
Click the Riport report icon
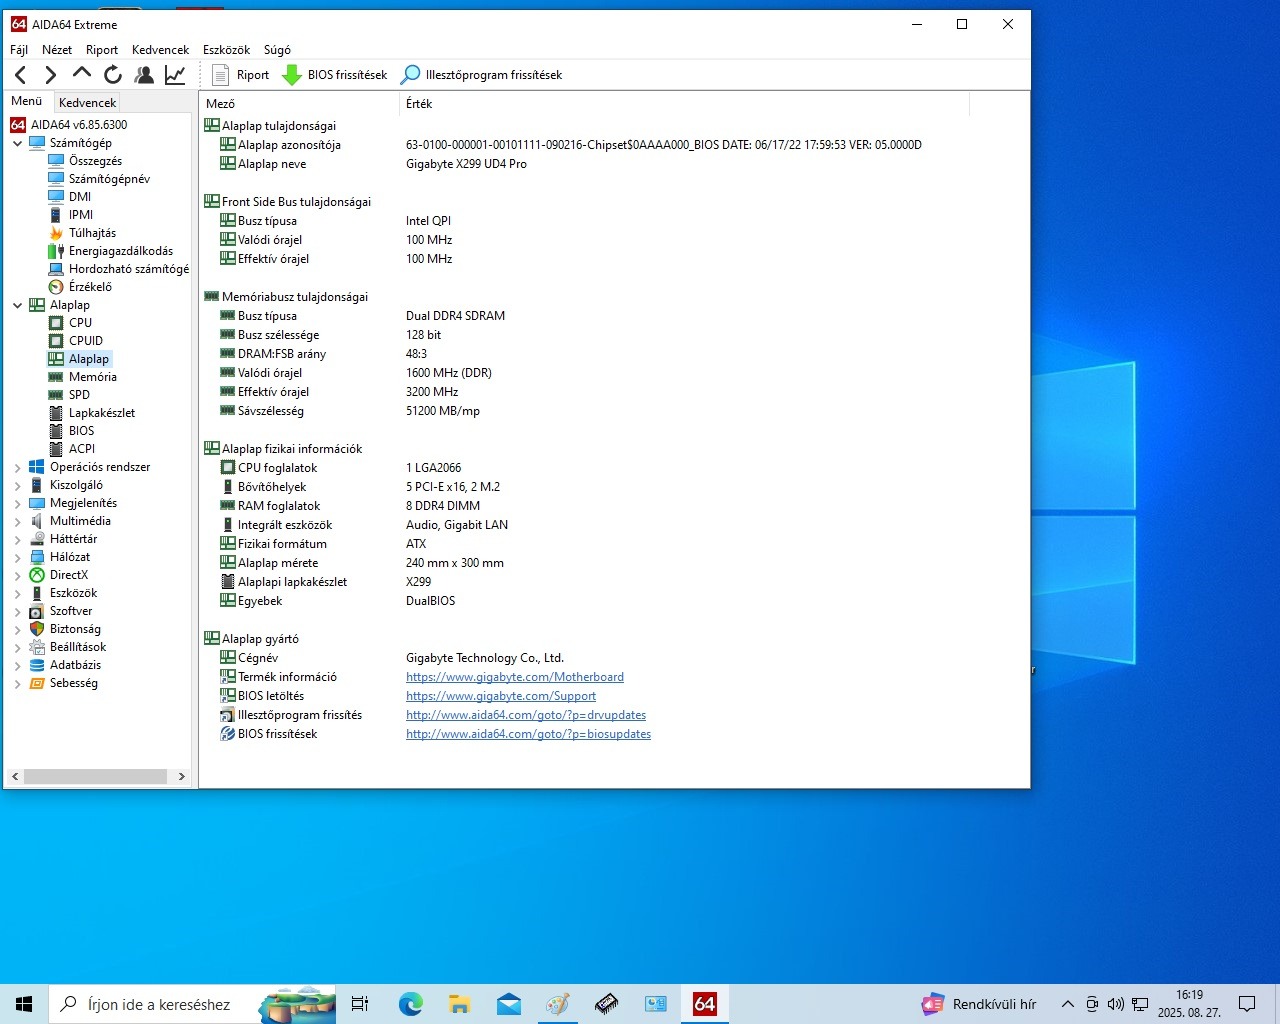click(x=221, y=75)
